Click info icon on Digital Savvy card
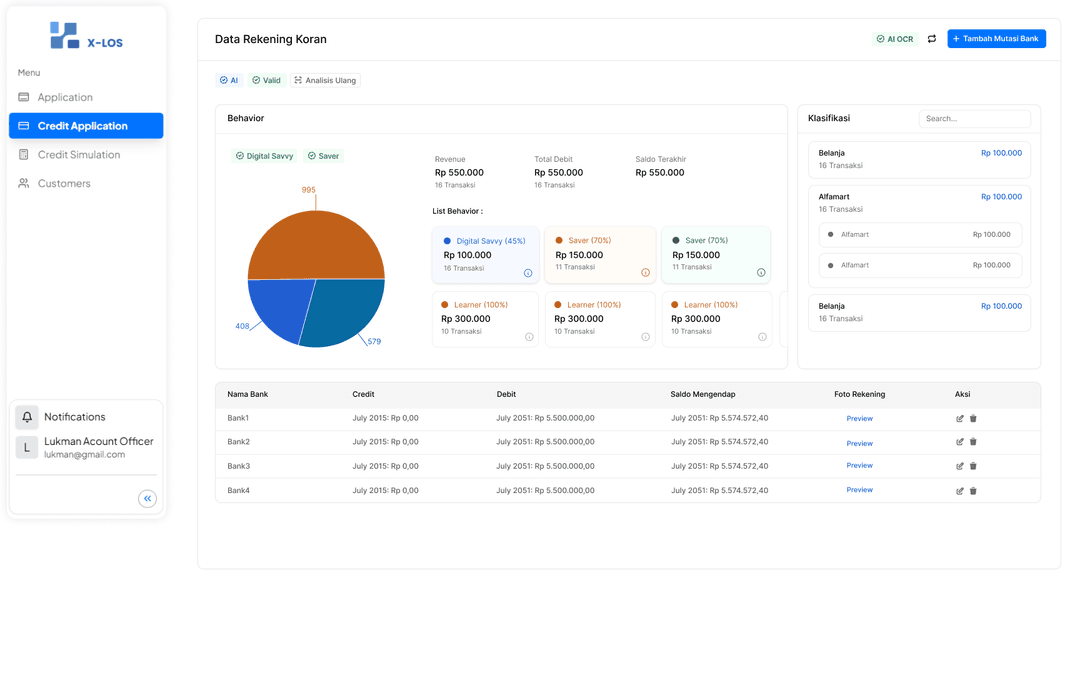 (528, 274)
